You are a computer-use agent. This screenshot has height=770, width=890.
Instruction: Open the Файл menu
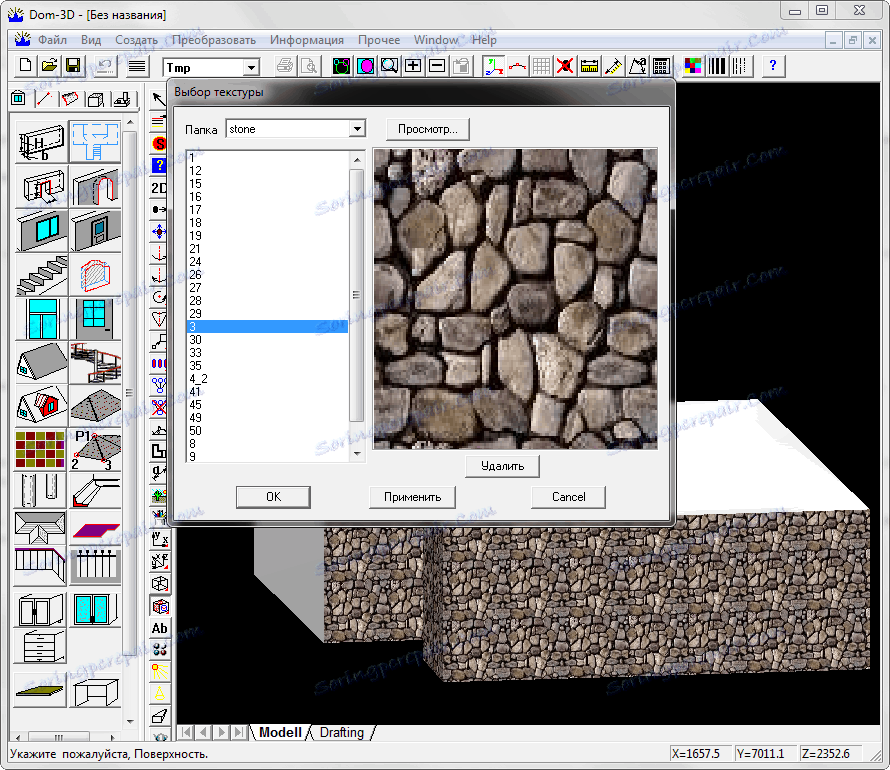point(52,40)
